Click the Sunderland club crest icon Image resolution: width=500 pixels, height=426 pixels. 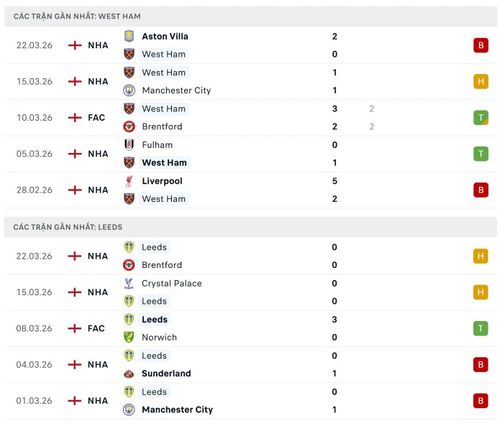[x=129, y=373]
